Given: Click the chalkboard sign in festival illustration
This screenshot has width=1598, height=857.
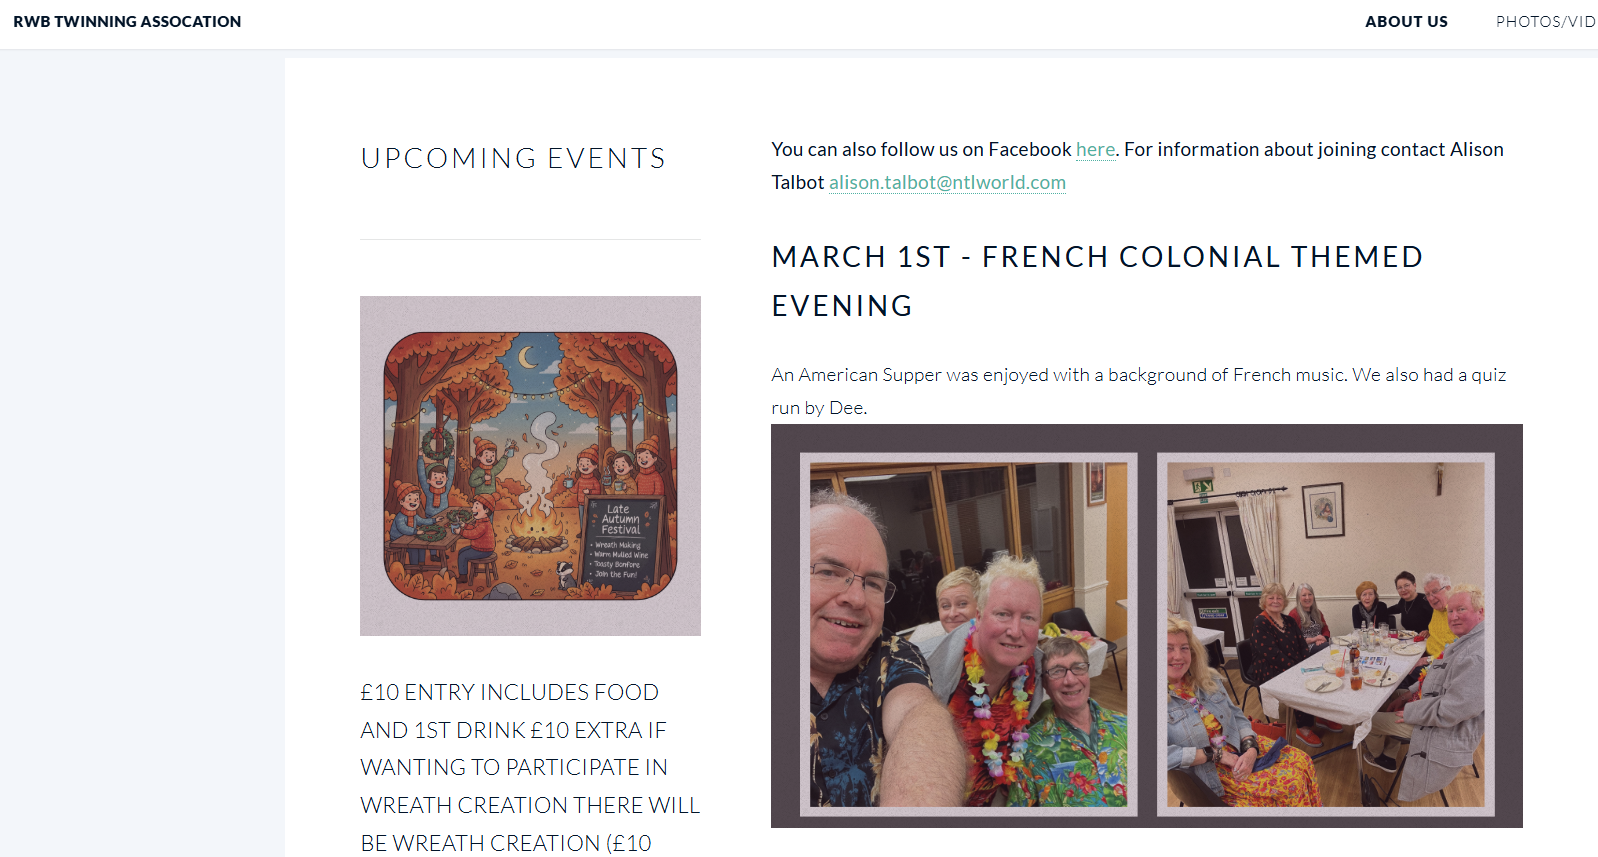Looking at the screenshot, I should (x=620, y=541).
